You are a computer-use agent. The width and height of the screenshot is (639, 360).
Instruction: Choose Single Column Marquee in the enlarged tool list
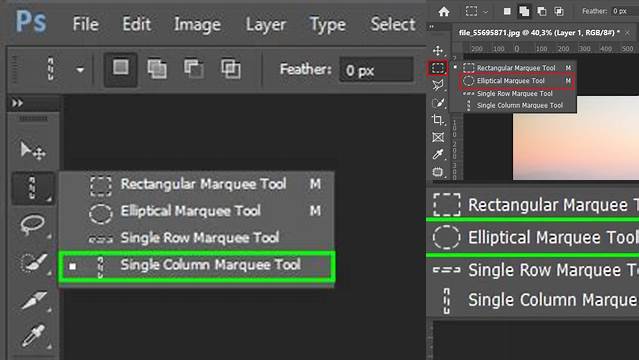tap(533, 300)
